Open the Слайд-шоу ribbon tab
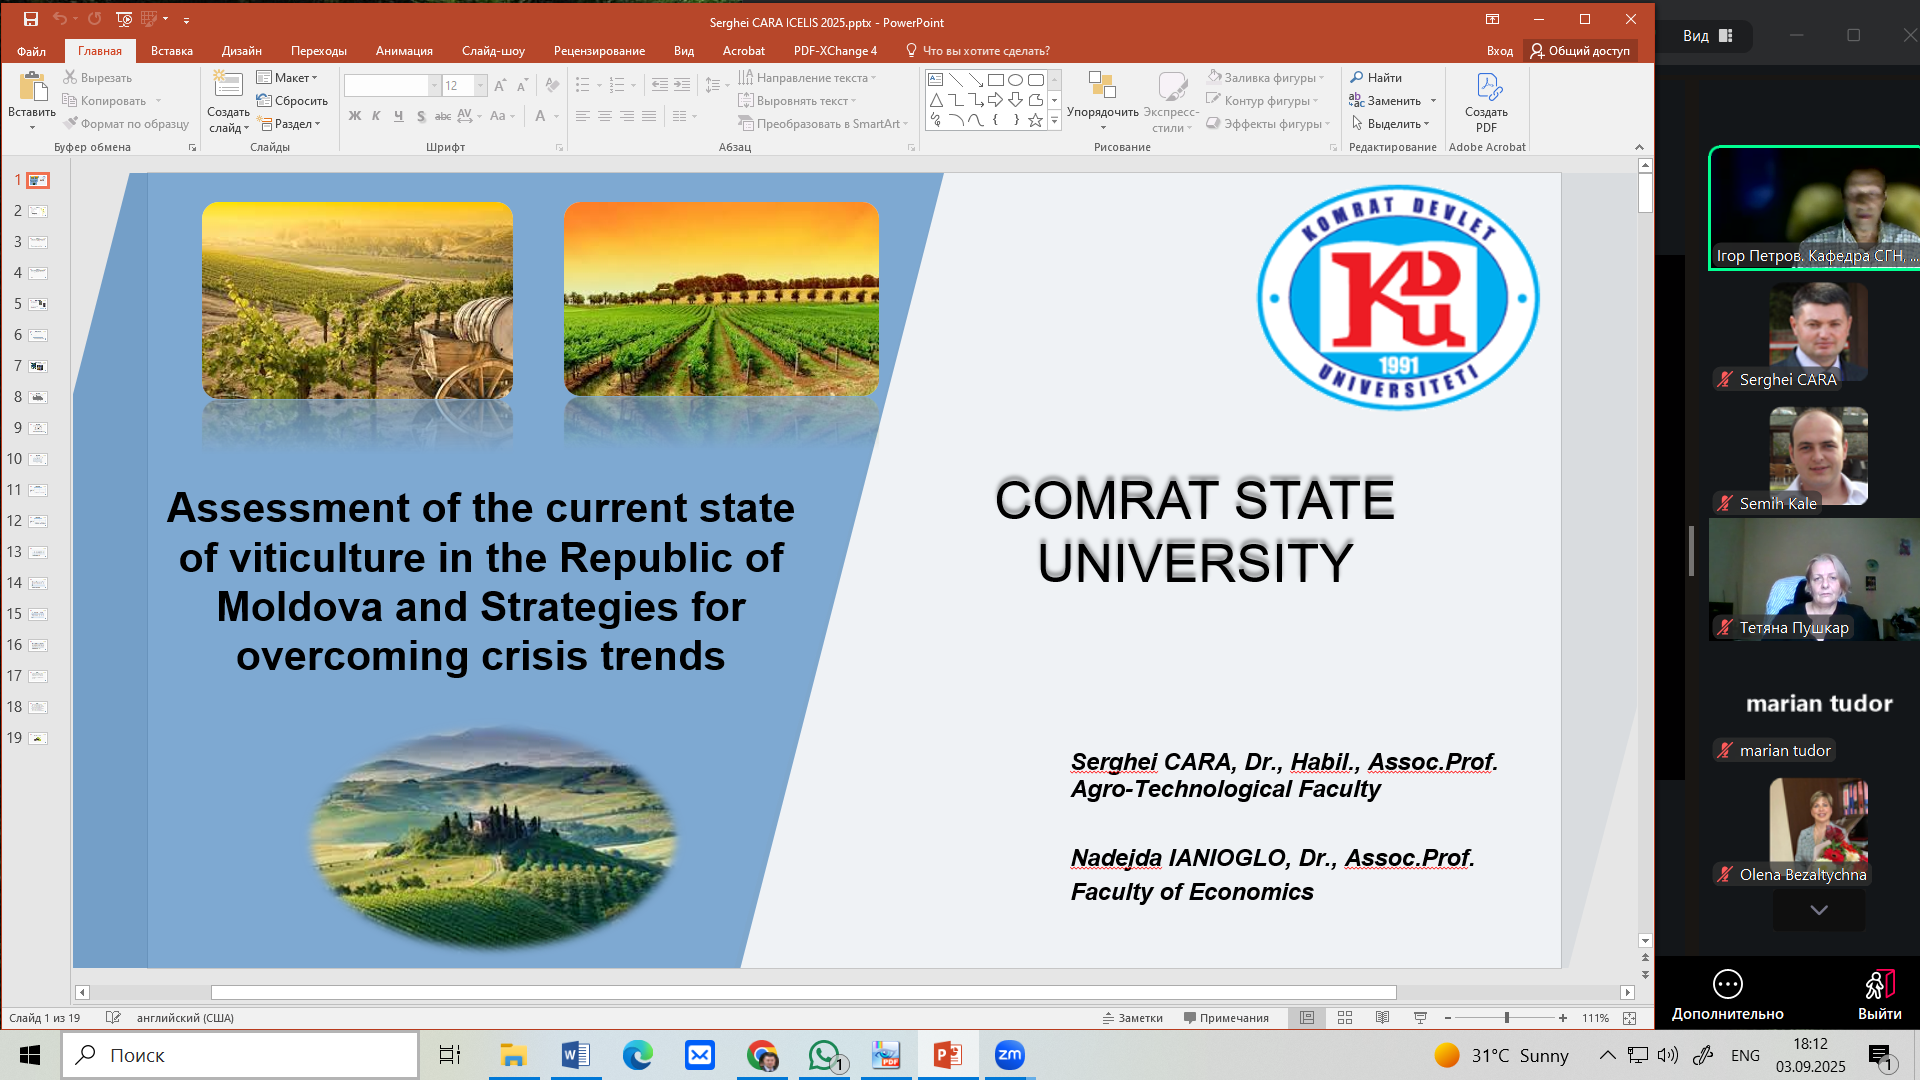The image size is (1920, 1080). tap(493, 51)
